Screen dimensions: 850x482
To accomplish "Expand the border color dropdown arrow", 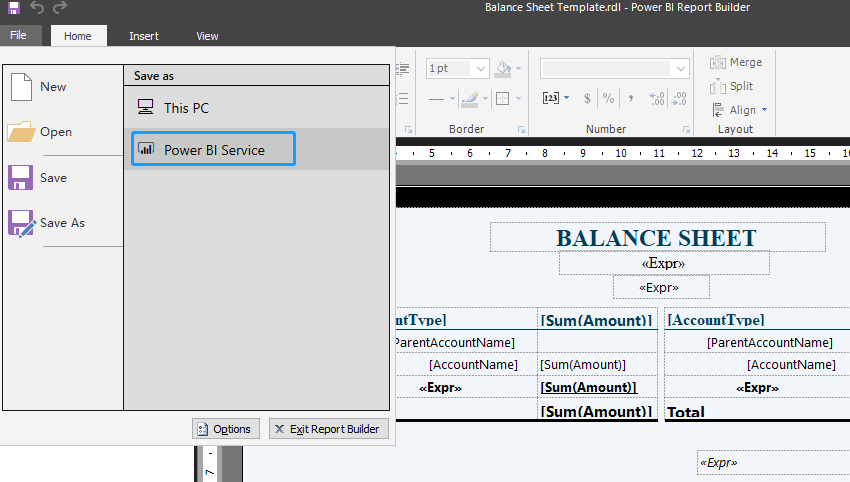I will pos(485,99).
